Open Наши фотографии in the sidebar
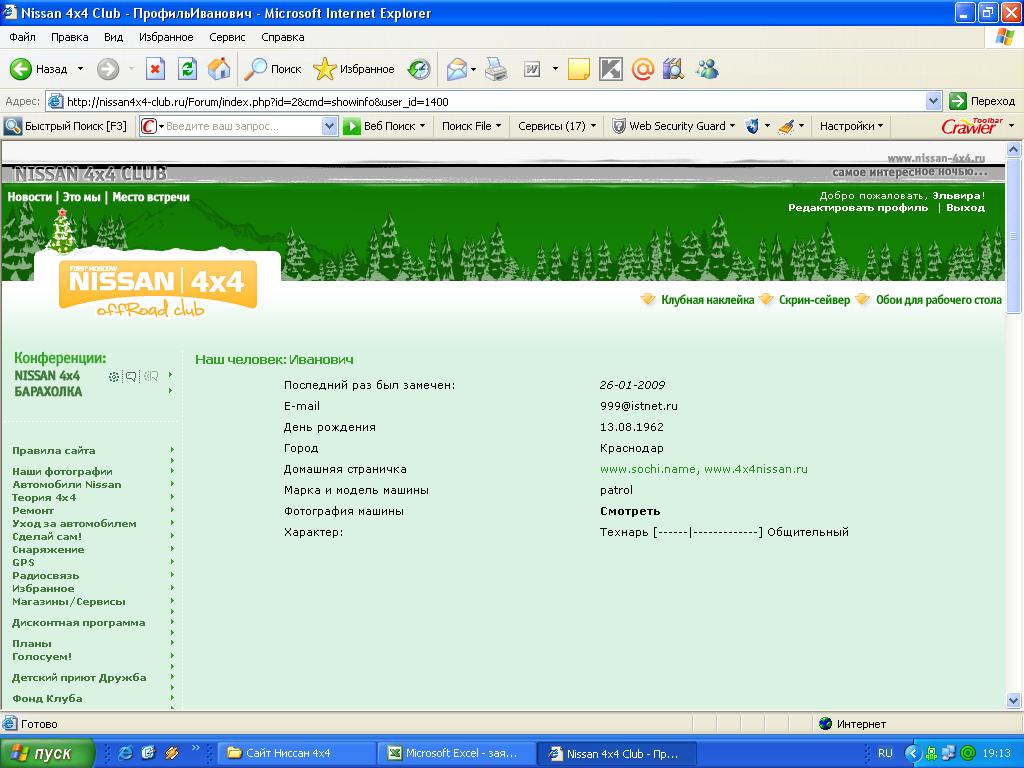The height and width of the screenshot is (768, 1024). pos(62,472)
